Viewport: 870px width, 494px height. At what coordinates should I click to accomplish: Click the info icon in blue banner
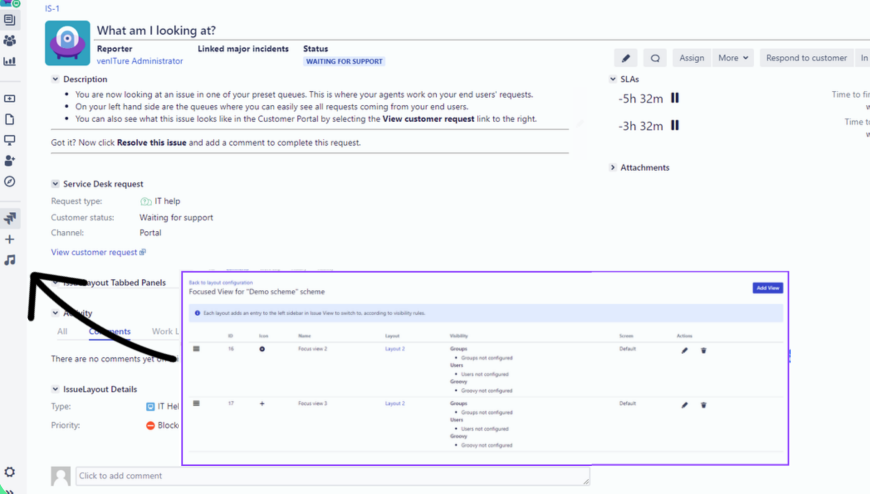(197, 313)
